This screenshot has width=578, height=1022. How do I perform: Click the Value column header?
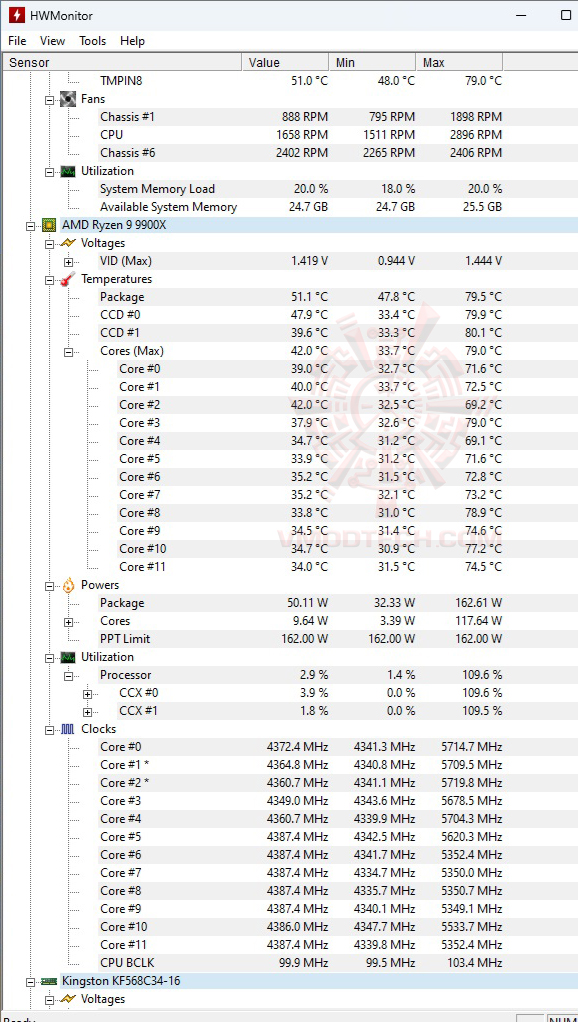click(x=286, y=63)
